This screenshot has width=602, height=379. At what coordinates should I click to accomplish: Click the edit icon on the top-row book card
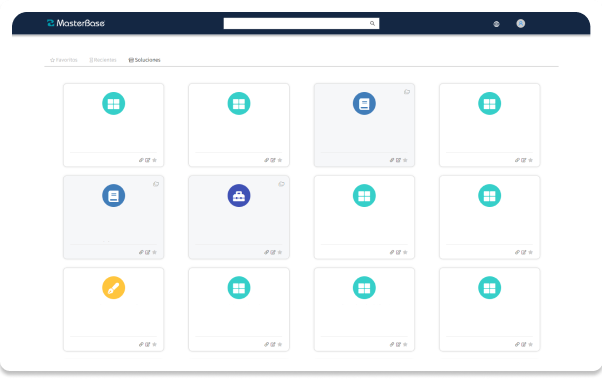(x=399, y=160)
